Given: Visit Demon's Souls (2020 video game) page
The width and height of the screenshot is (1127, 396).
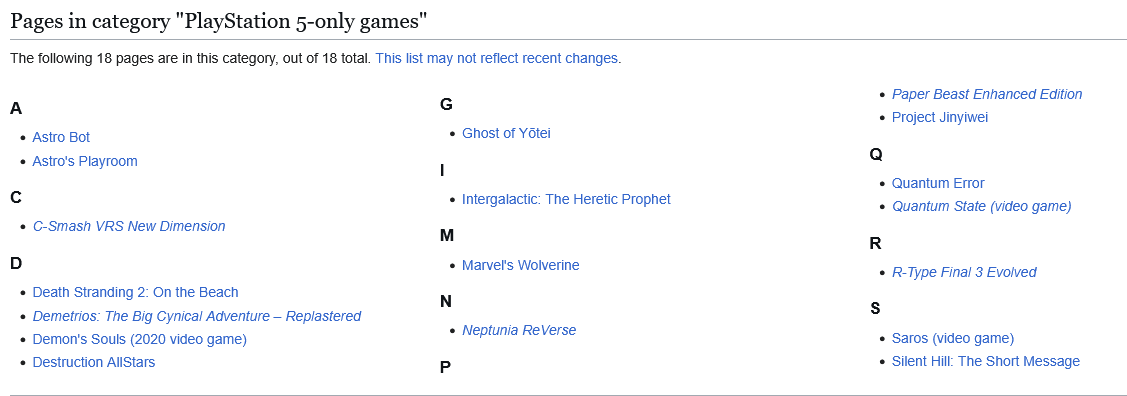Looking at the screenshot, I should click(x=139, y=339).
